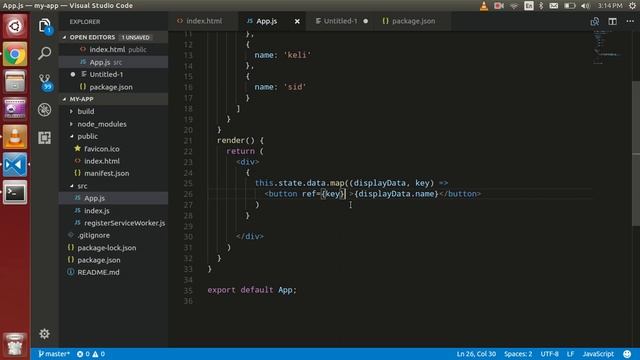Switch to the package.json tab
This screenshot has width=640, height=360.
click(413, 21)
